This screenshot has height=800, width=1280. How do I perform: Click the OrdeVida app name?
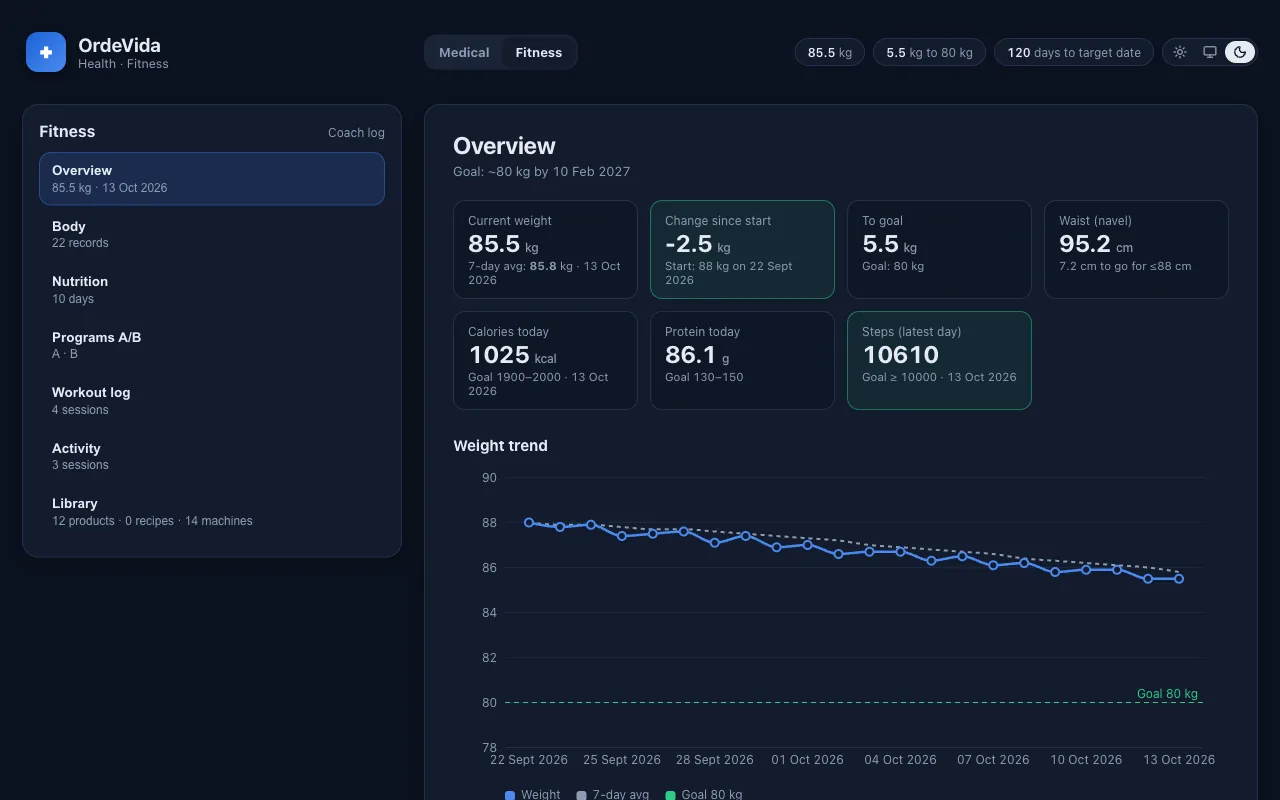tap(119, 45)
